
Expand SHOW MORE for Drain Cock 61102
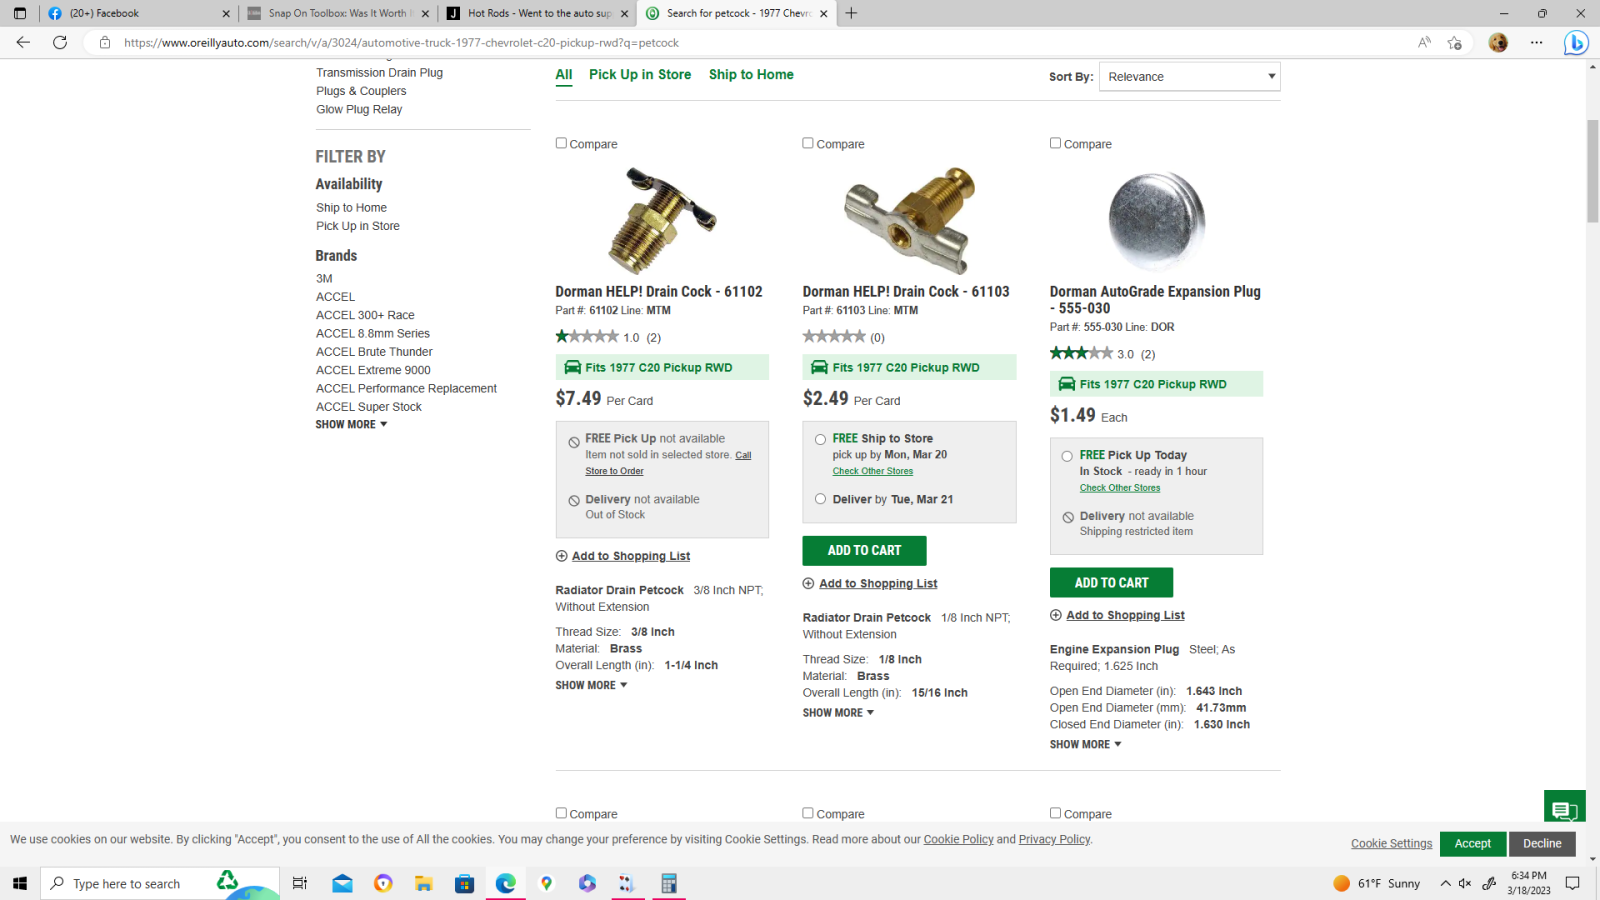pyautogui.click(x=591, y=685)
